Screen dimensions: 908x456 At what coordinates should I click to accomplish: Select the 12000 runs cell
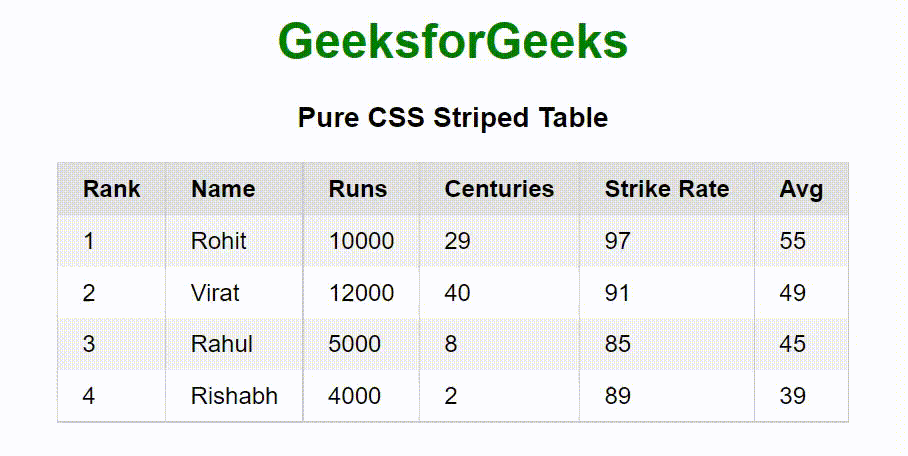point(361,293)
